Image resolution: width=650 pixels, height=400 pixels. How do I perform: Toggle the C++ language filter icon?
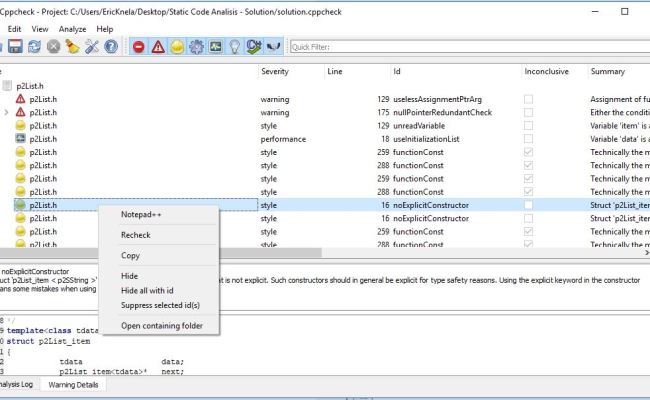click(254, 46)
